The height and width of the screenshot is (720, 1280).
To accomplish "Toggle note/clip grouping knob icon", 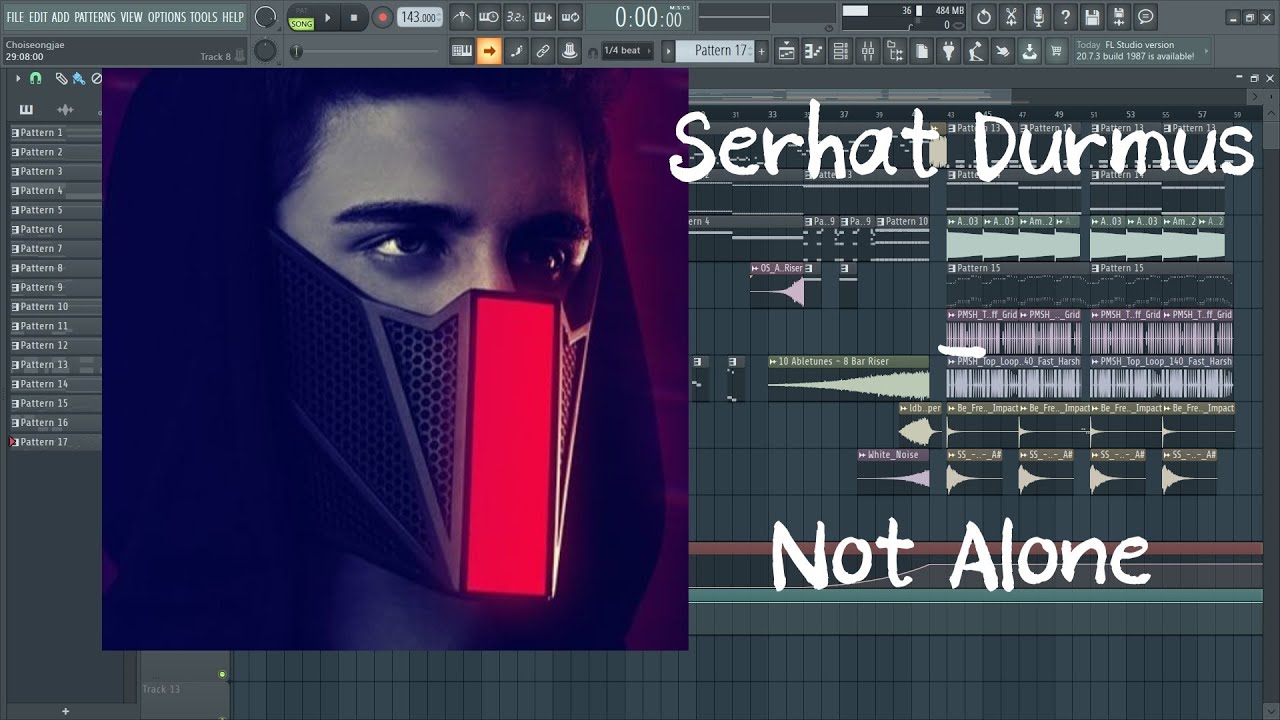I will [x=570, y=51].
